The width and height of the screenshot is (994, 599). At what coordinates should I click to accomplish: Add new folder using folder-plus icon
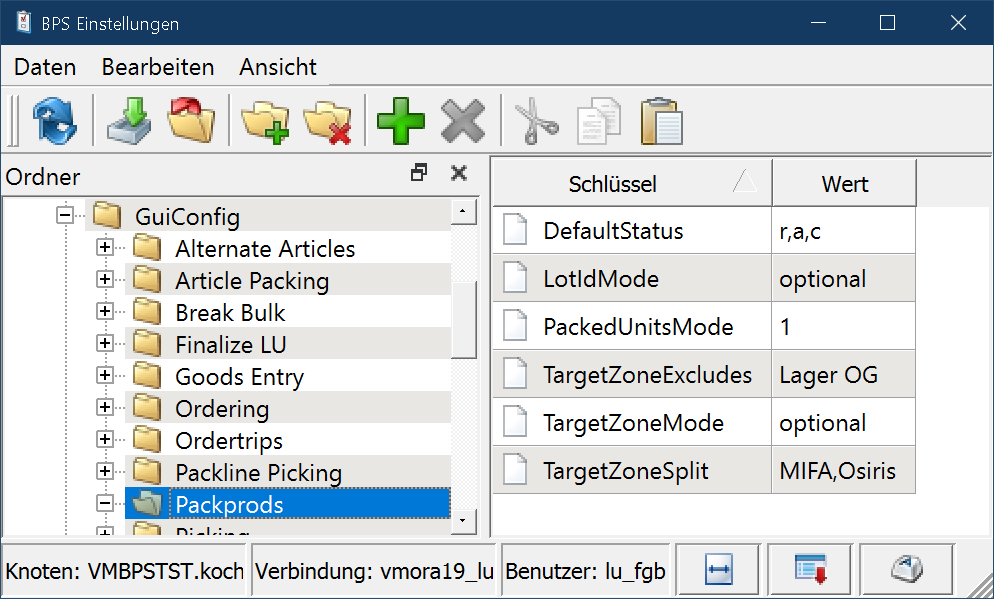coord(264,122)
